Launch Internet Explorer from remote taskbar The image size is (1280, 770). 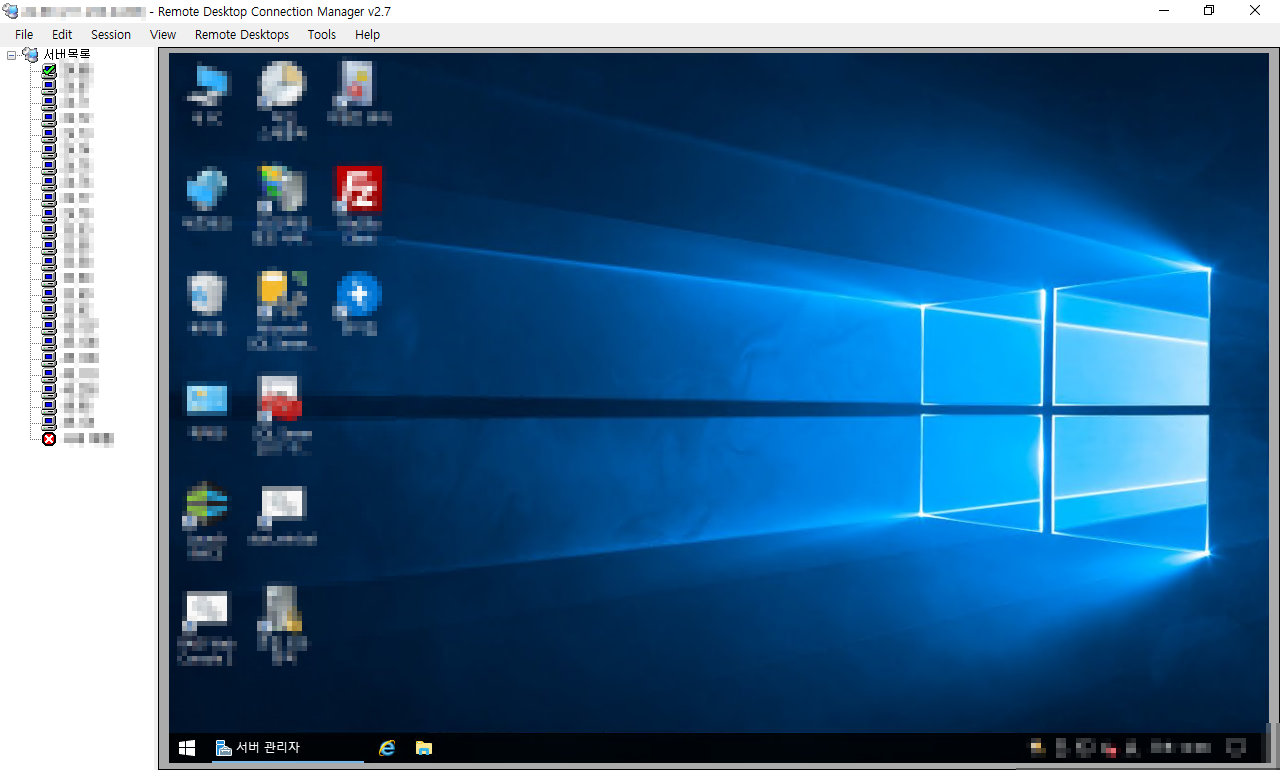click(x=387, y=748)
